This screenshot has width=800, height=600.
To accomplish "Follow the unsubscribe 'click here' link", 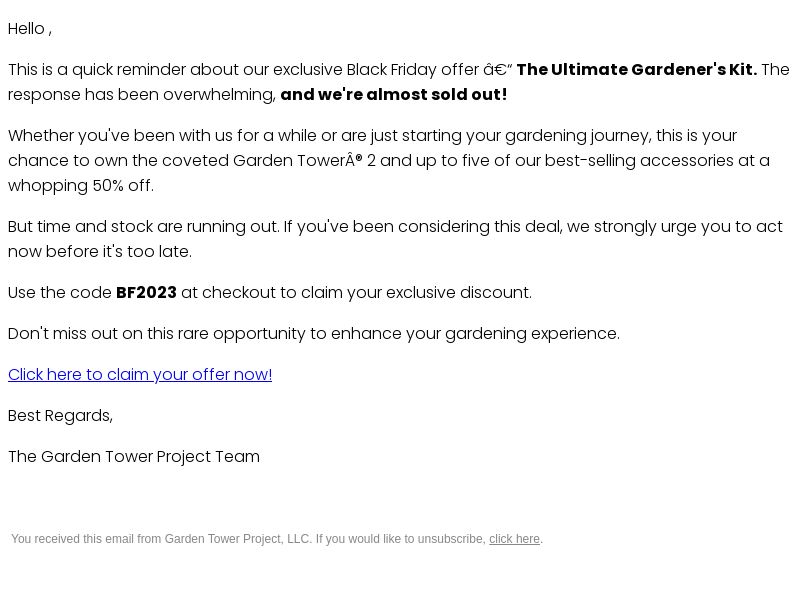I will [x=514, y=539].
